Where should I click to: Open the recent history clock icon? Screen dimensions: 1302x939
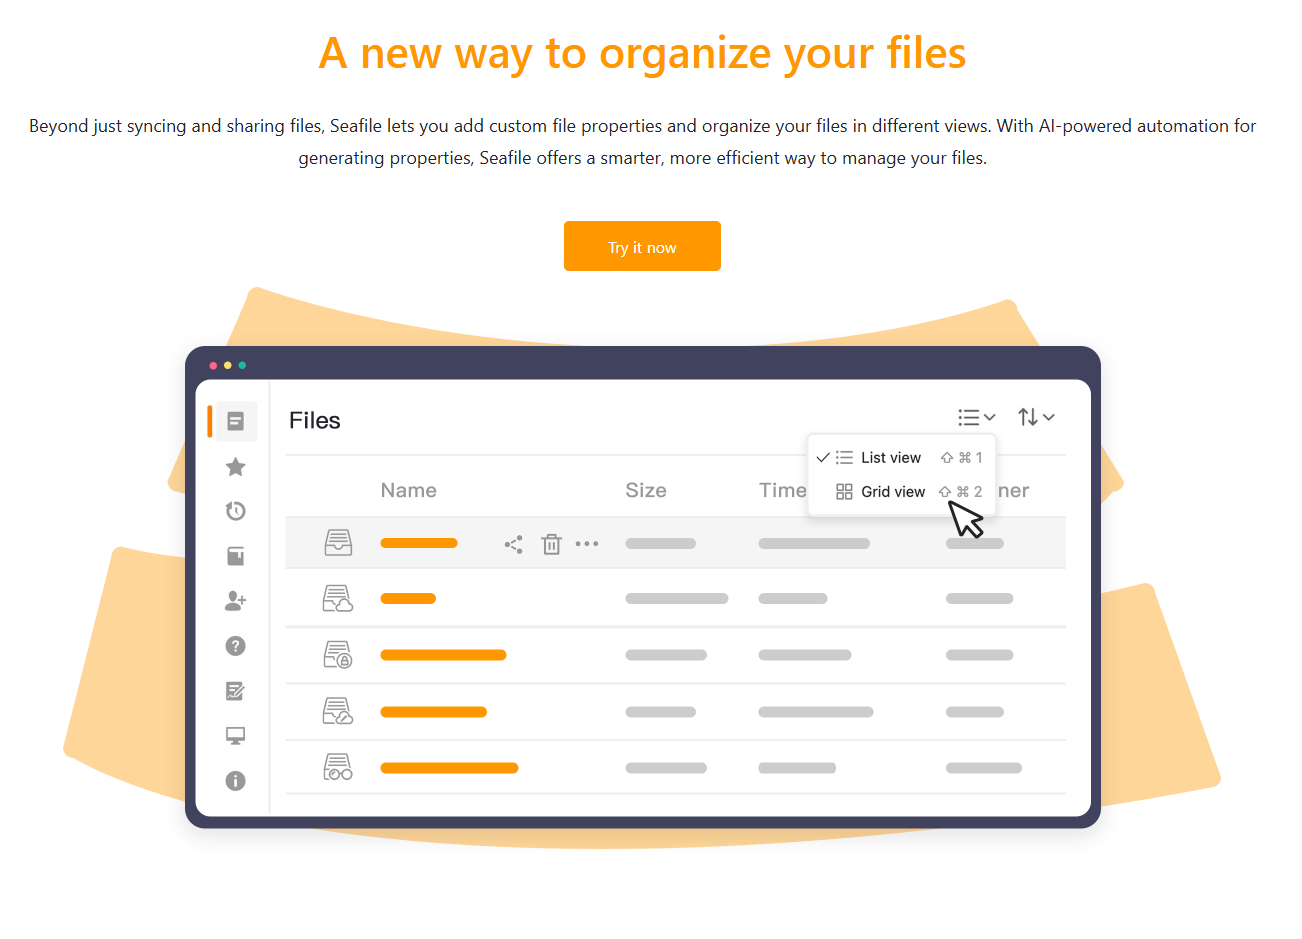[236, 511]
